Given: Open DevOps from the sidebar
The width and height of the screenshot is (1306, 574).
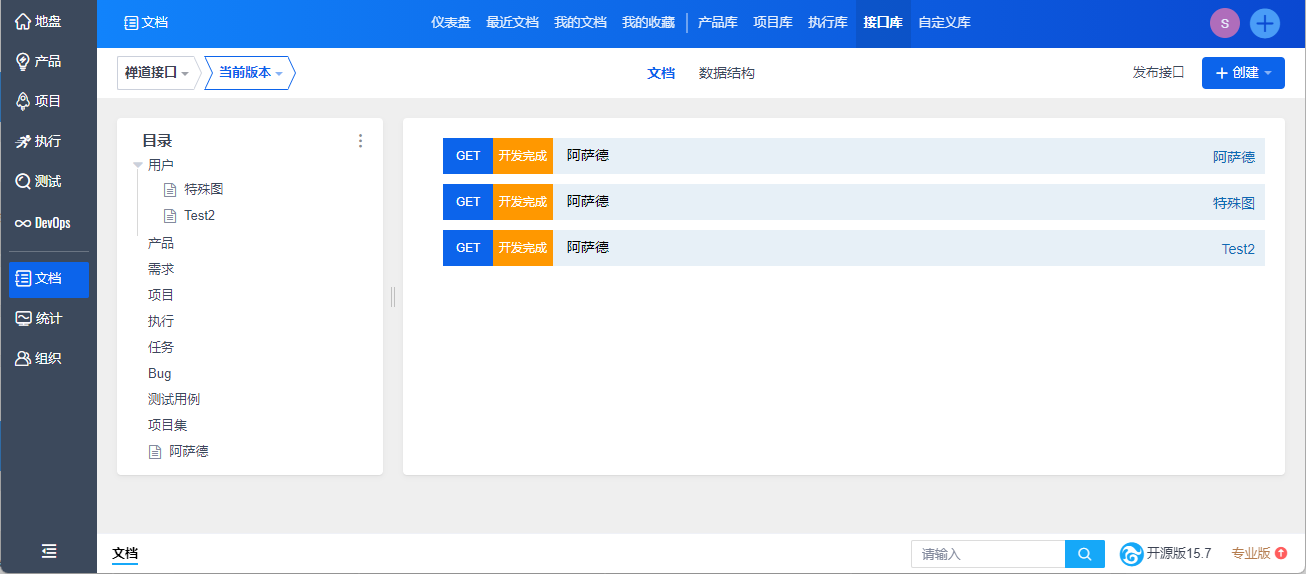Looking at the screenshot, I should coord(42,223).
